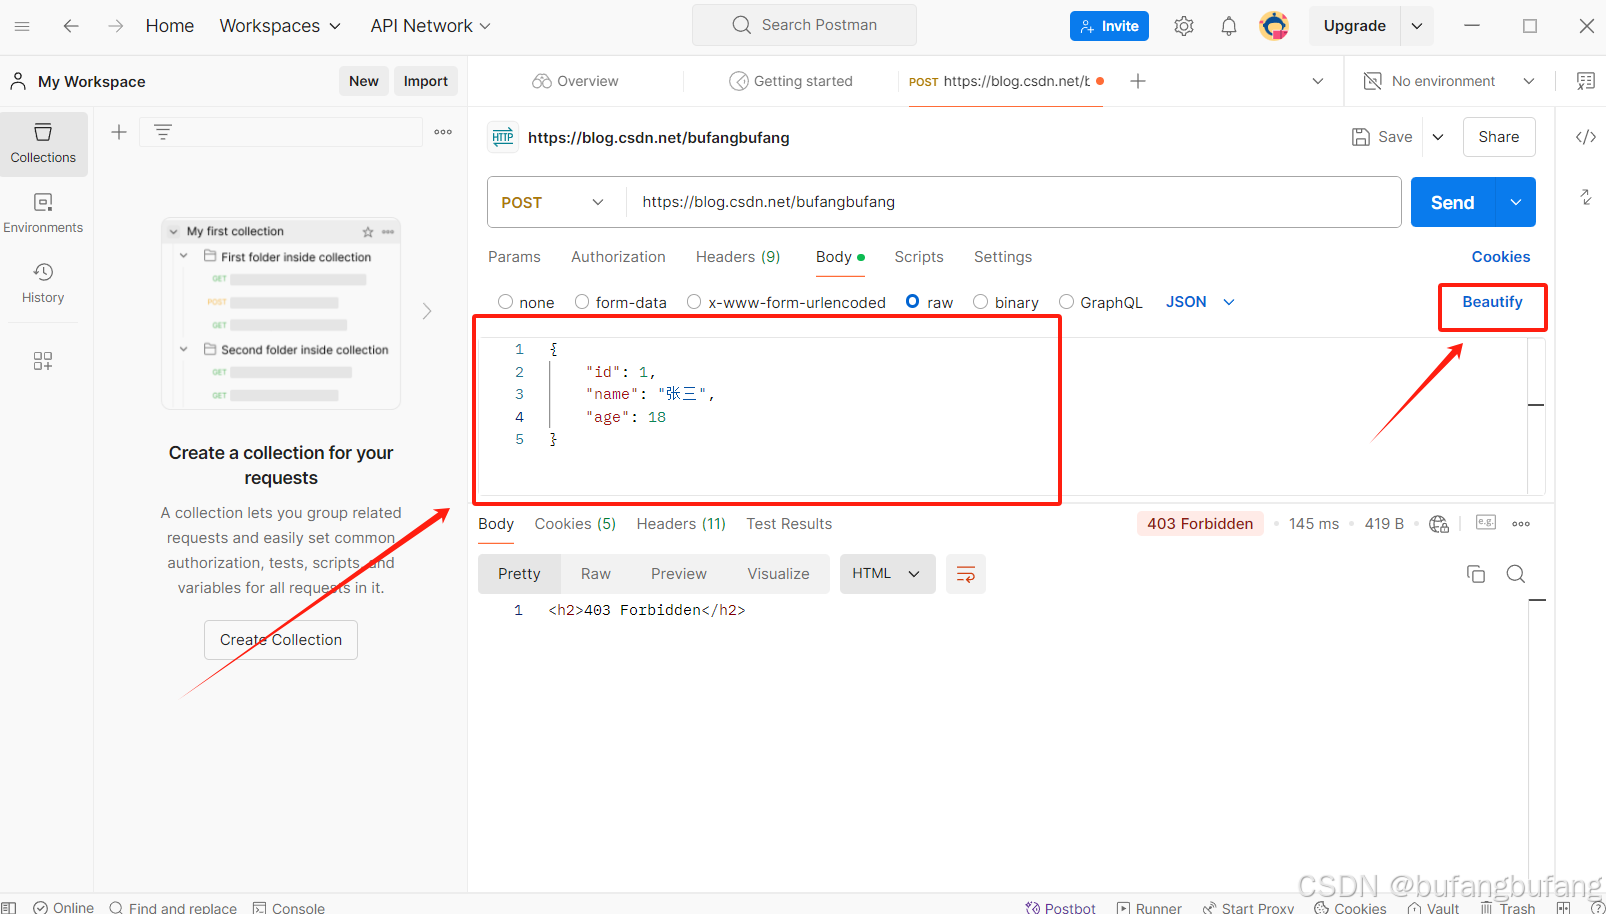
Task: Open the configure workspace sidebar grid icon
Action: (43, 361)
